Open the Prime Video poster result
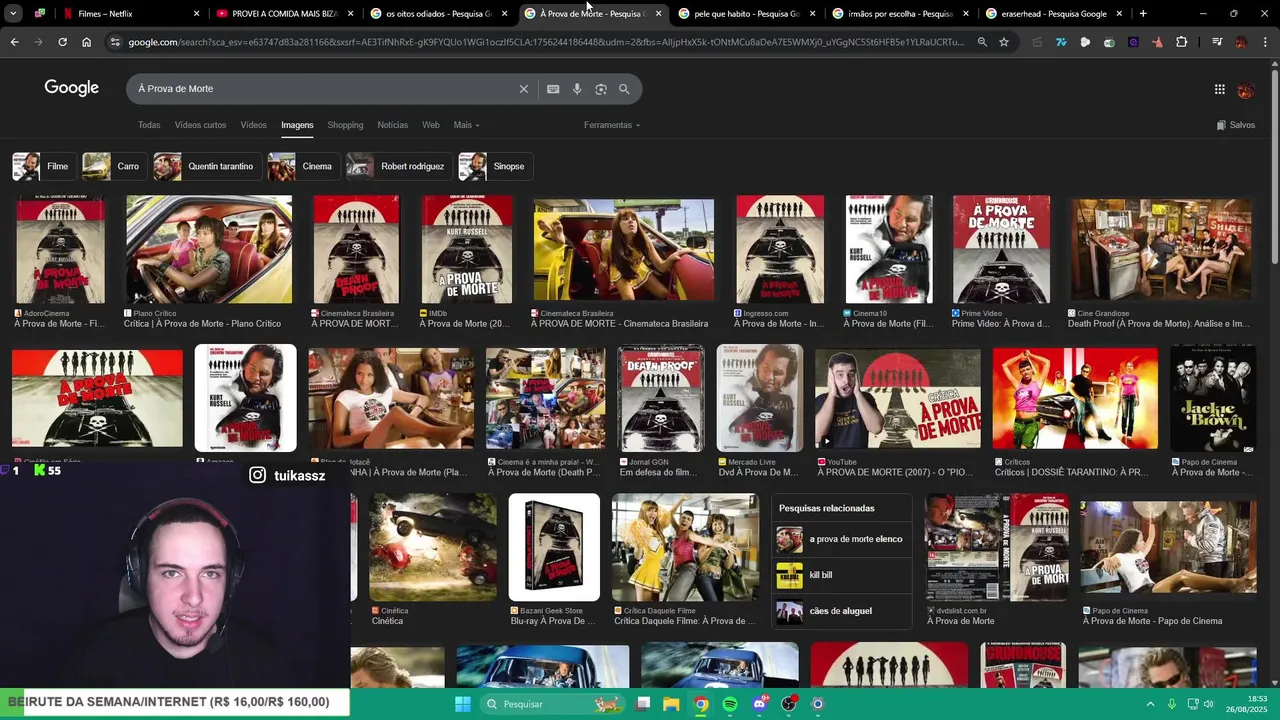1280x720 pixels. click(x=1001, y=250)
